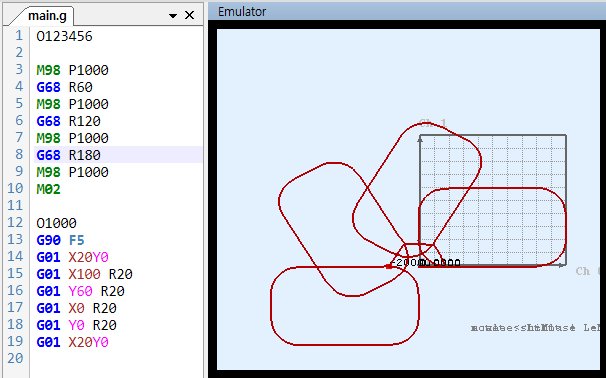Viewport: 606px width, 378px height.
Task: Place cursor on line 1 O123456
Action: (65, 36)
